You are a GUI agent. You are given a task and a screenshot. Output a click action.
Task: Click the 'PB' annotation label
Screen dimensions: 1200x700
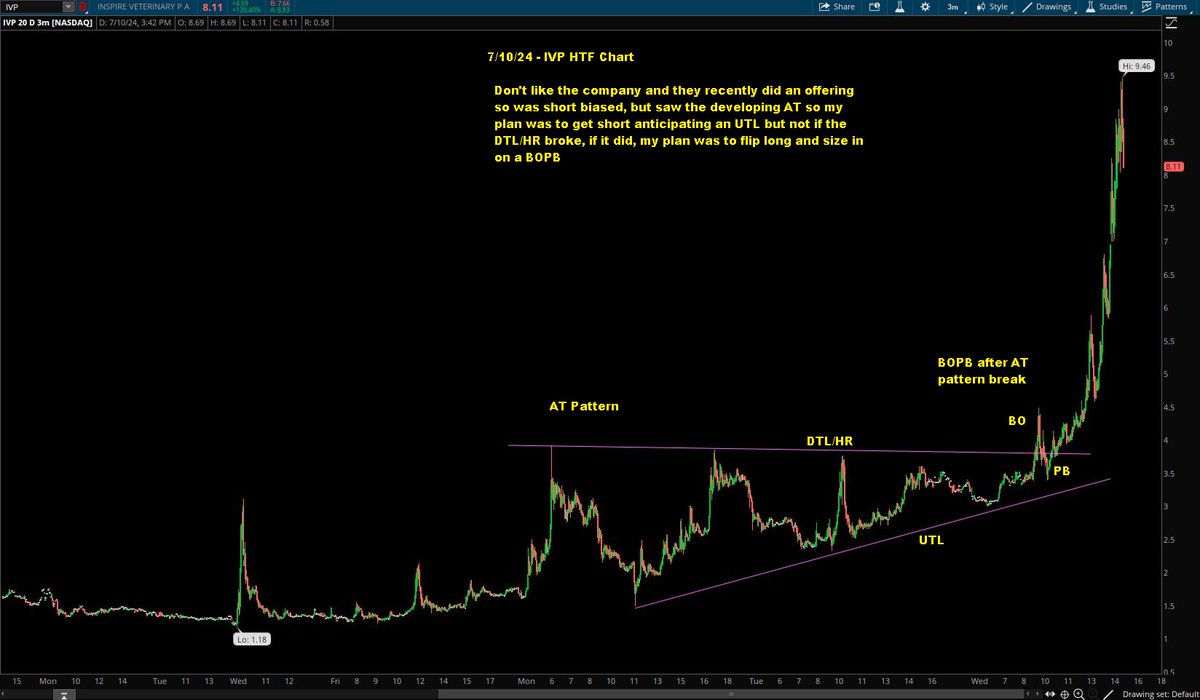click(x=1063, y=471)
